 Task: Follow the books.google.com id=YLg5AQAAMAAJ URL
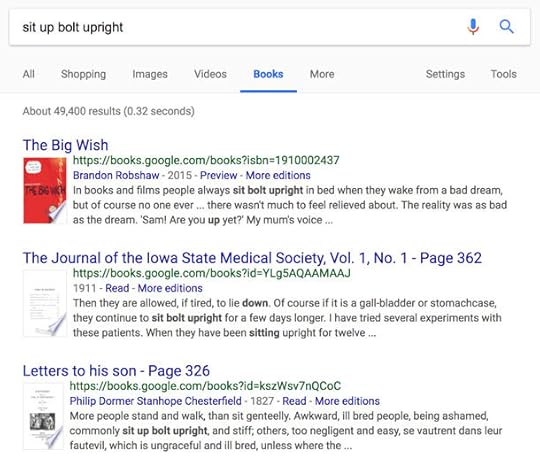coord(211,273)
